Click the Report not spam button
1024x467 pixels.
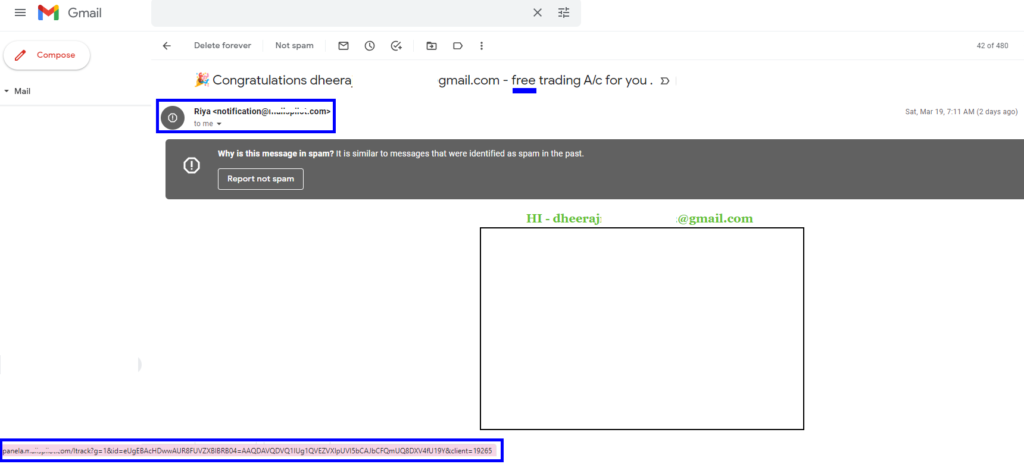pyautogui.click(x=261, y=179)
